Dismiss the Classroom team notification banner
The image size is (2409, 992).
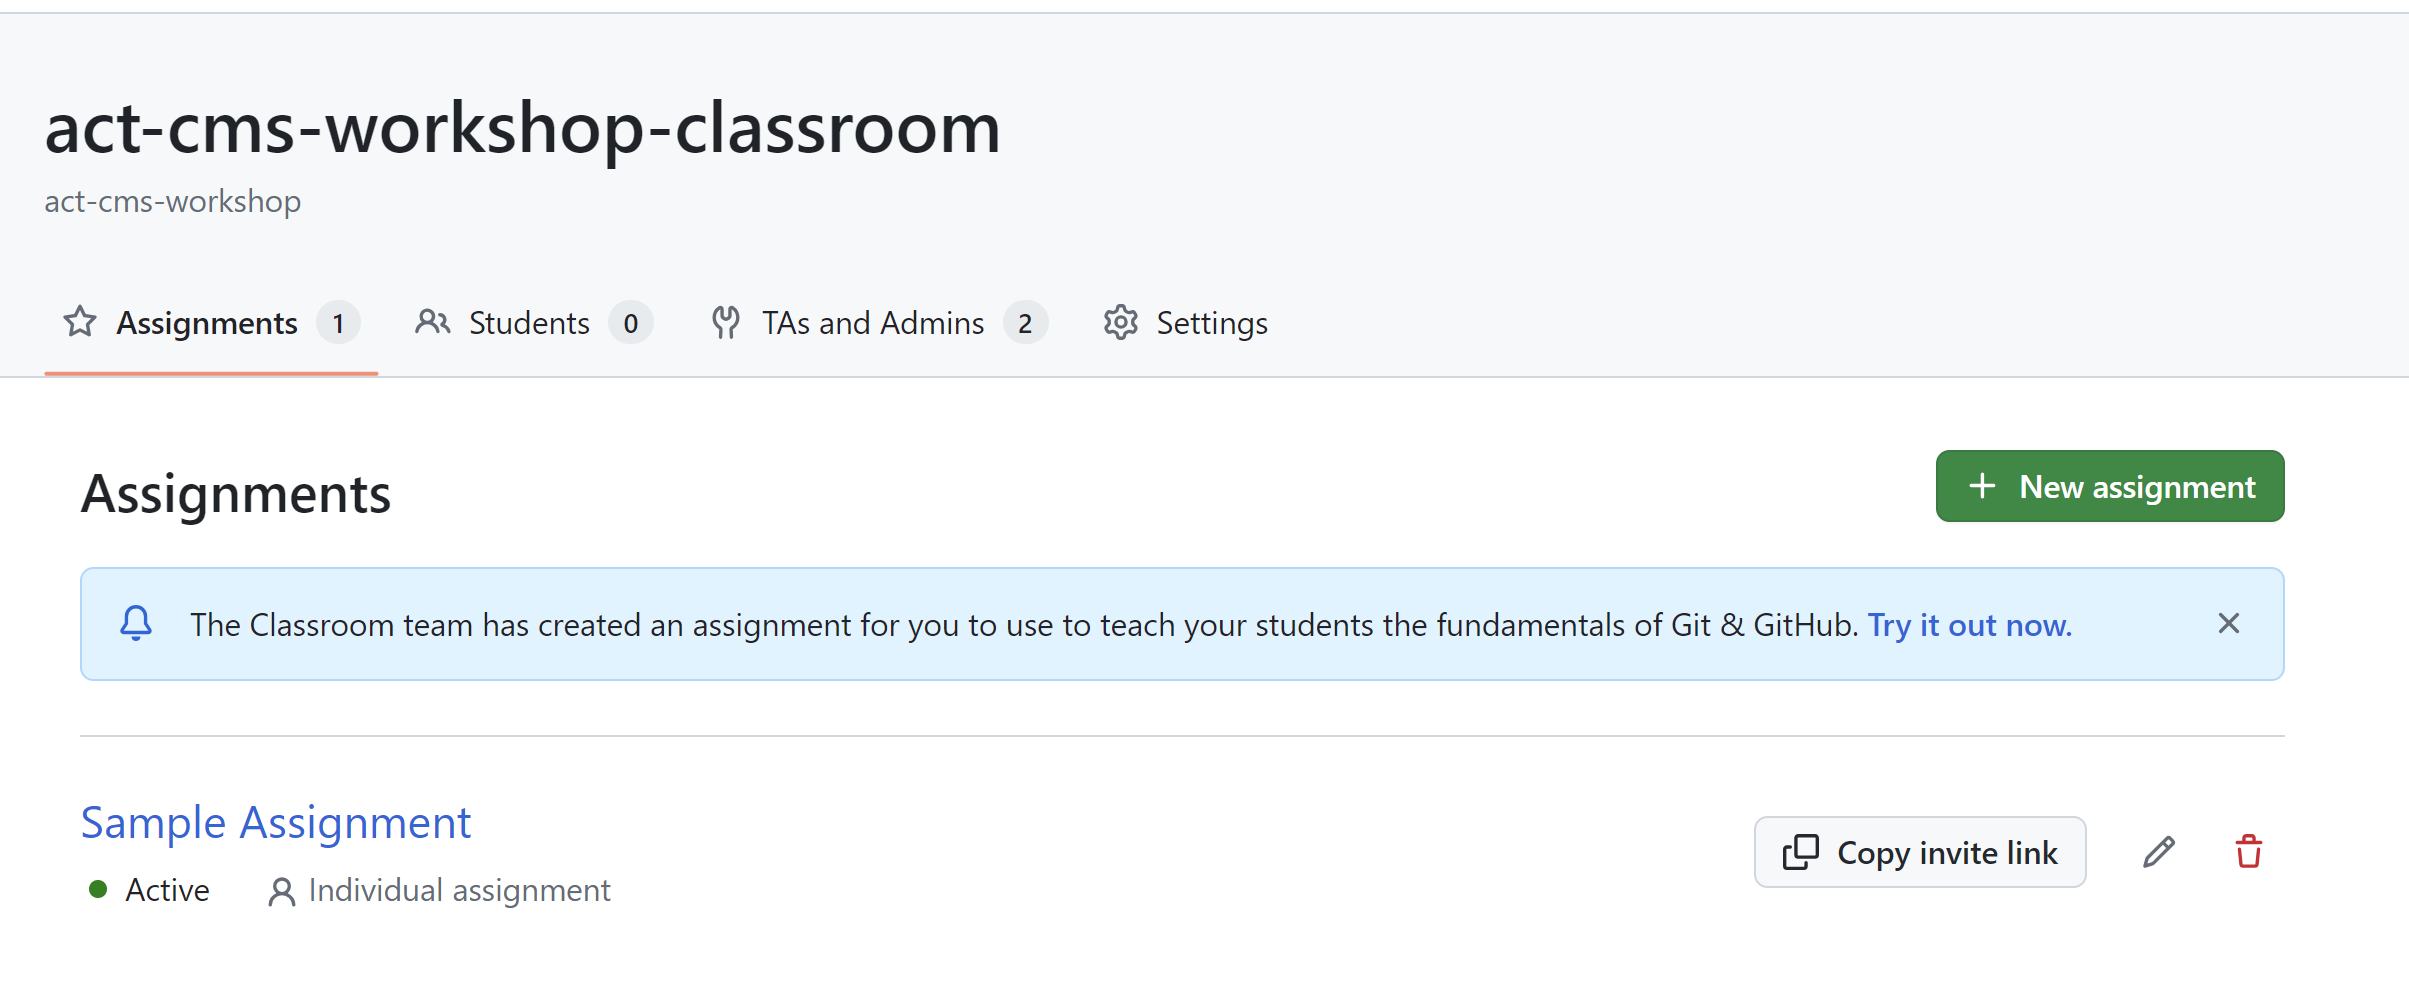2229,624
